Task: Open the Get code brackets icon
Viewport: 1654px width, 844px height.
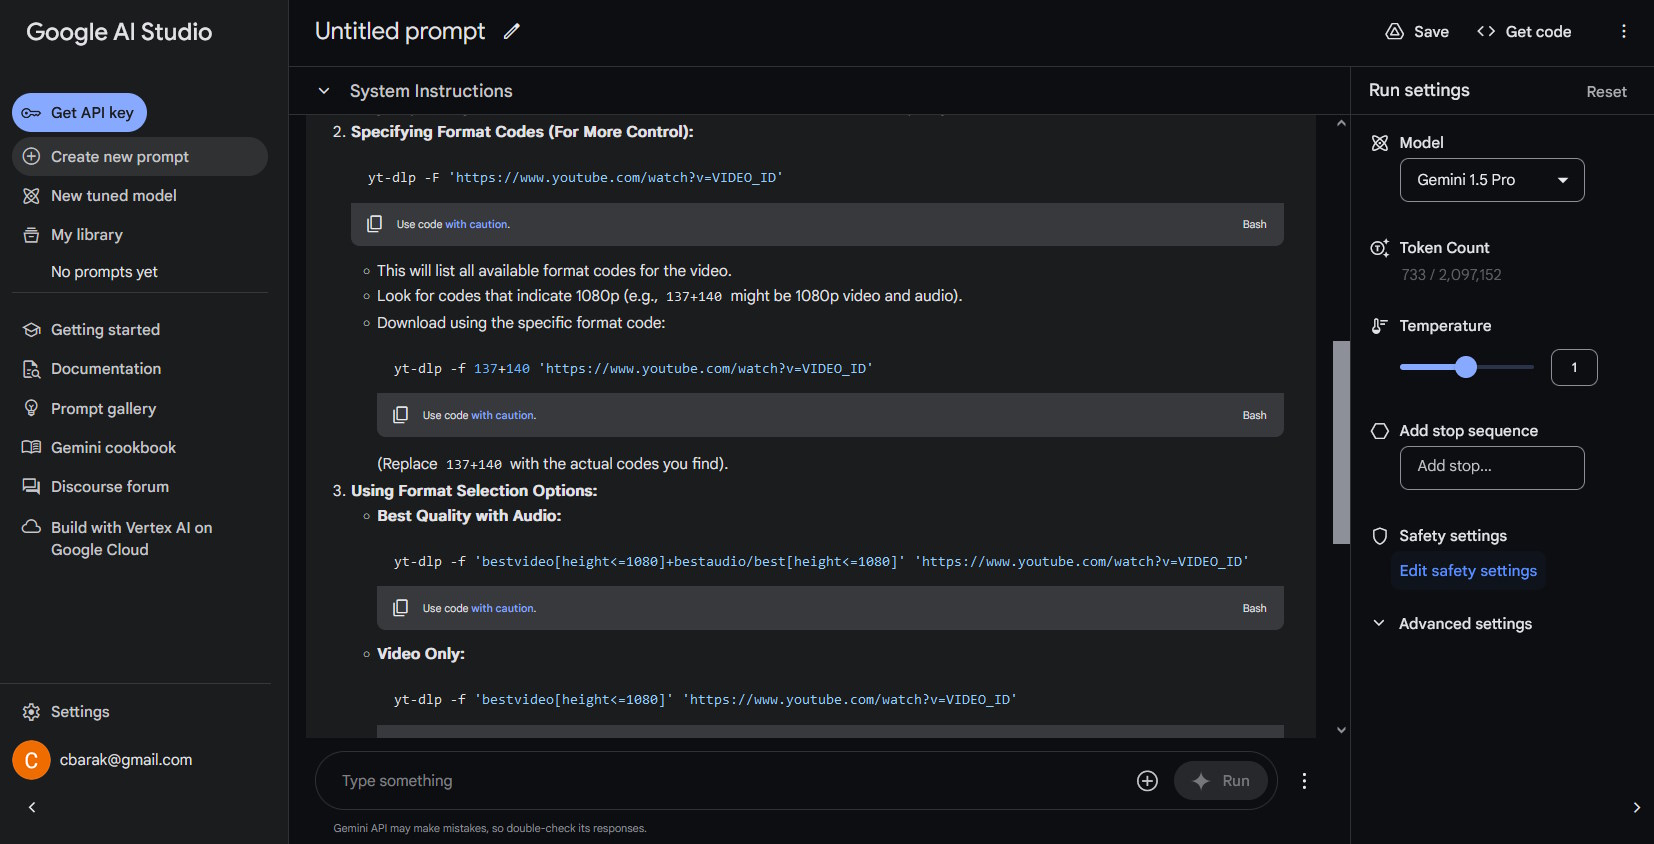Action: 1486,31
